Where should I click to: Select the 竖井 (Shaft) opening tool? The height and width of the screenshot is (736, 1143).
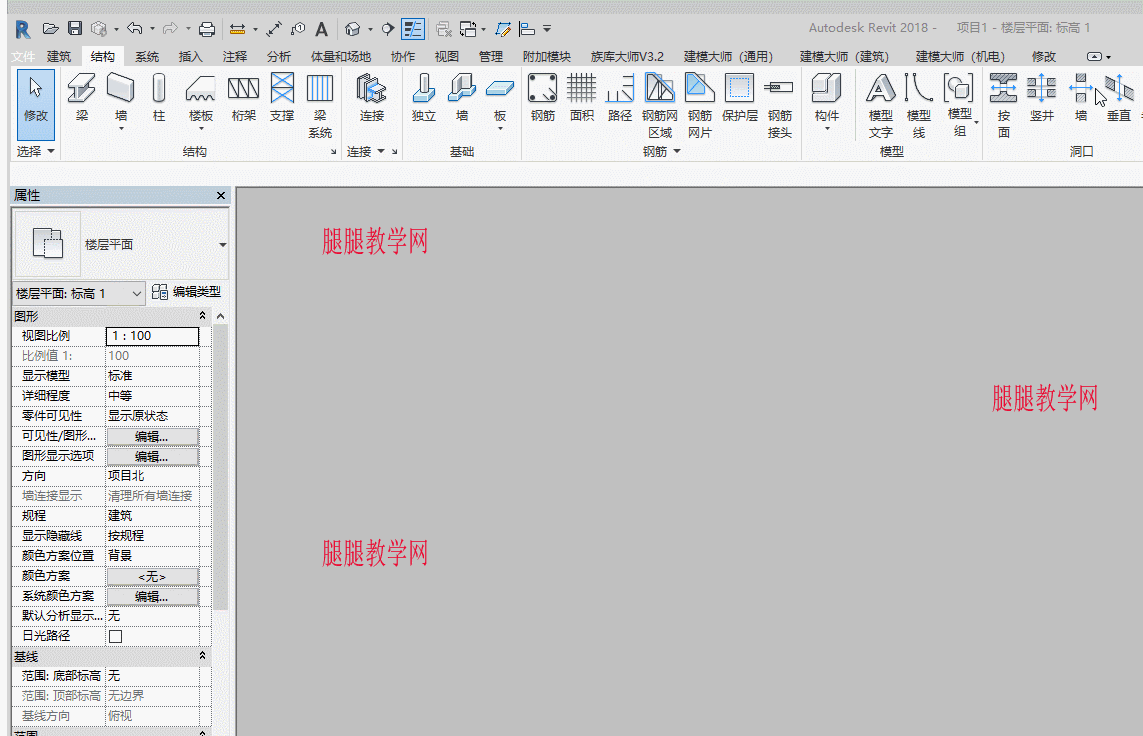click(1042, 97)
